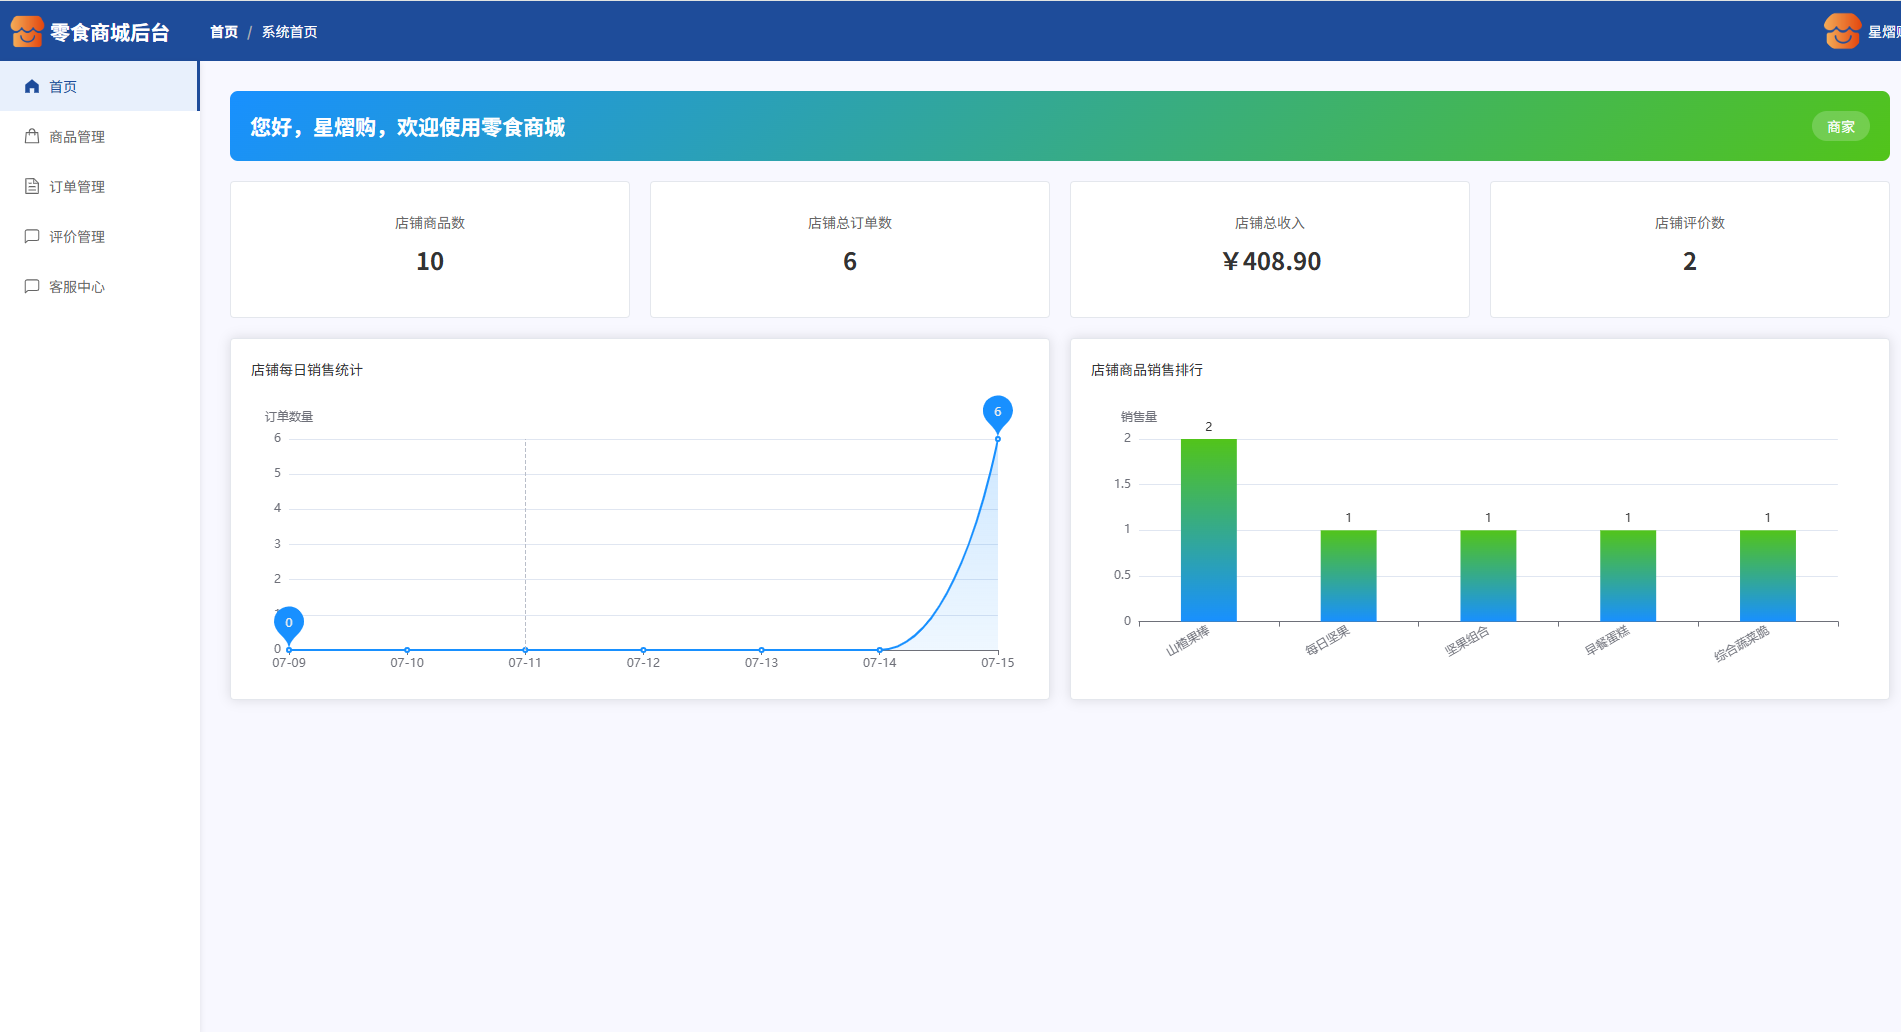Click the 首页 breadcrumb link
Viewport: 1901px width, 1032px height.
coord(224,32)
